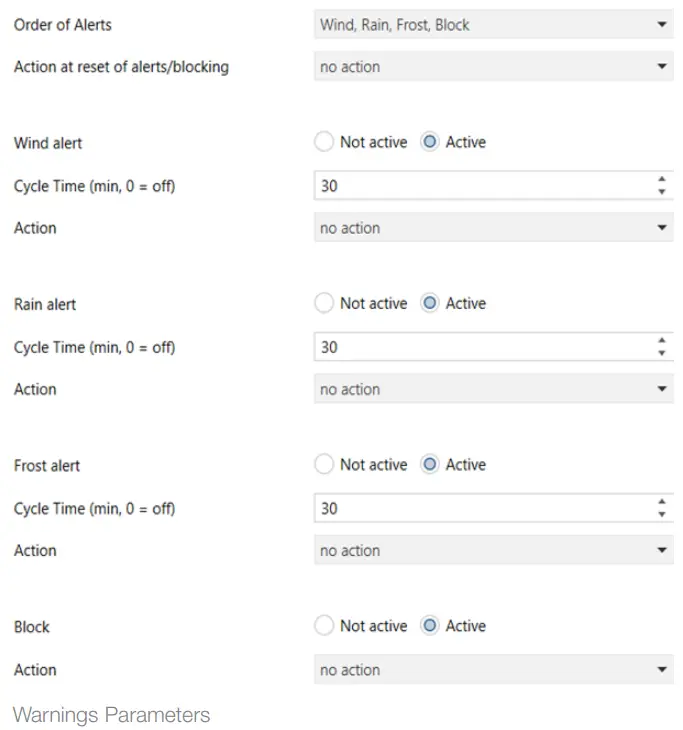
Task: Open the Wind alert Action dropdown
Action: (493, 228)
